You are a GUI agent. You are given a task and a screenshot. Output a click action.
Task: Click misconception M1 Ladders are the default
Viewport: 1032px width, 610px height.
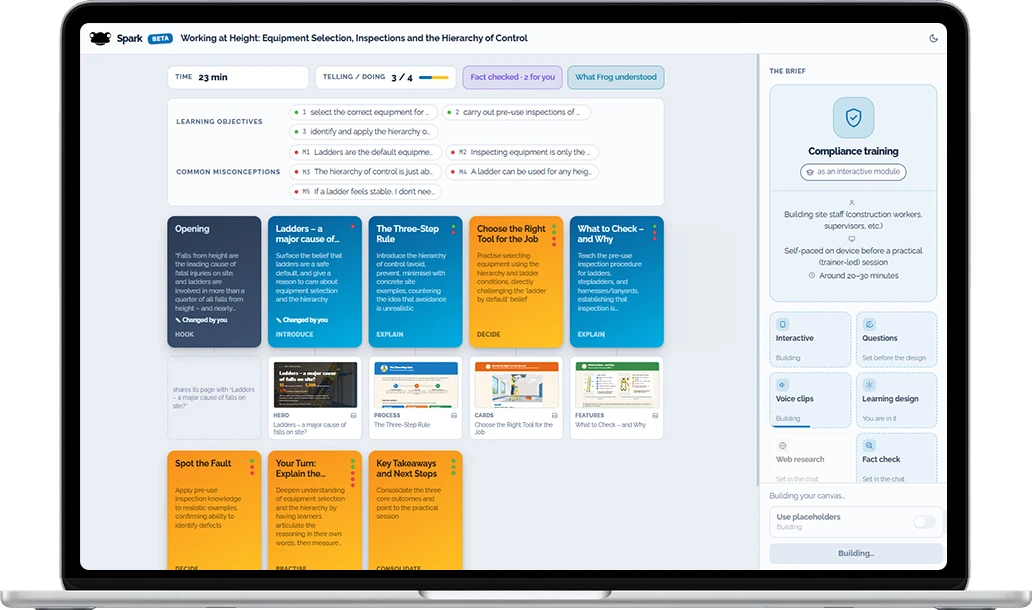[x=365, y=152]
